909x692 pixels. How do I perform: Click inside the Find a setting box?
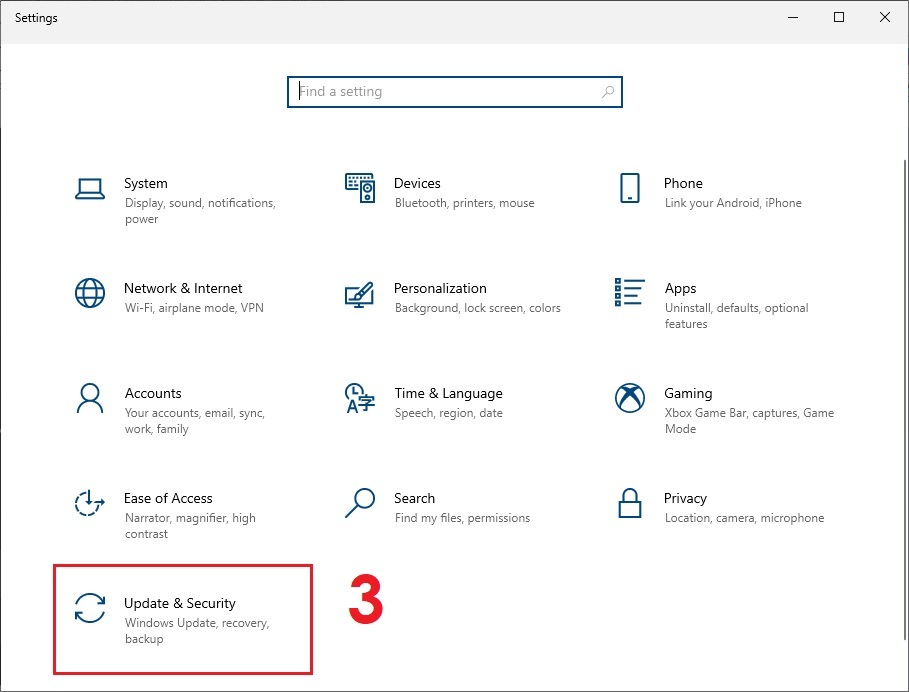440,91
